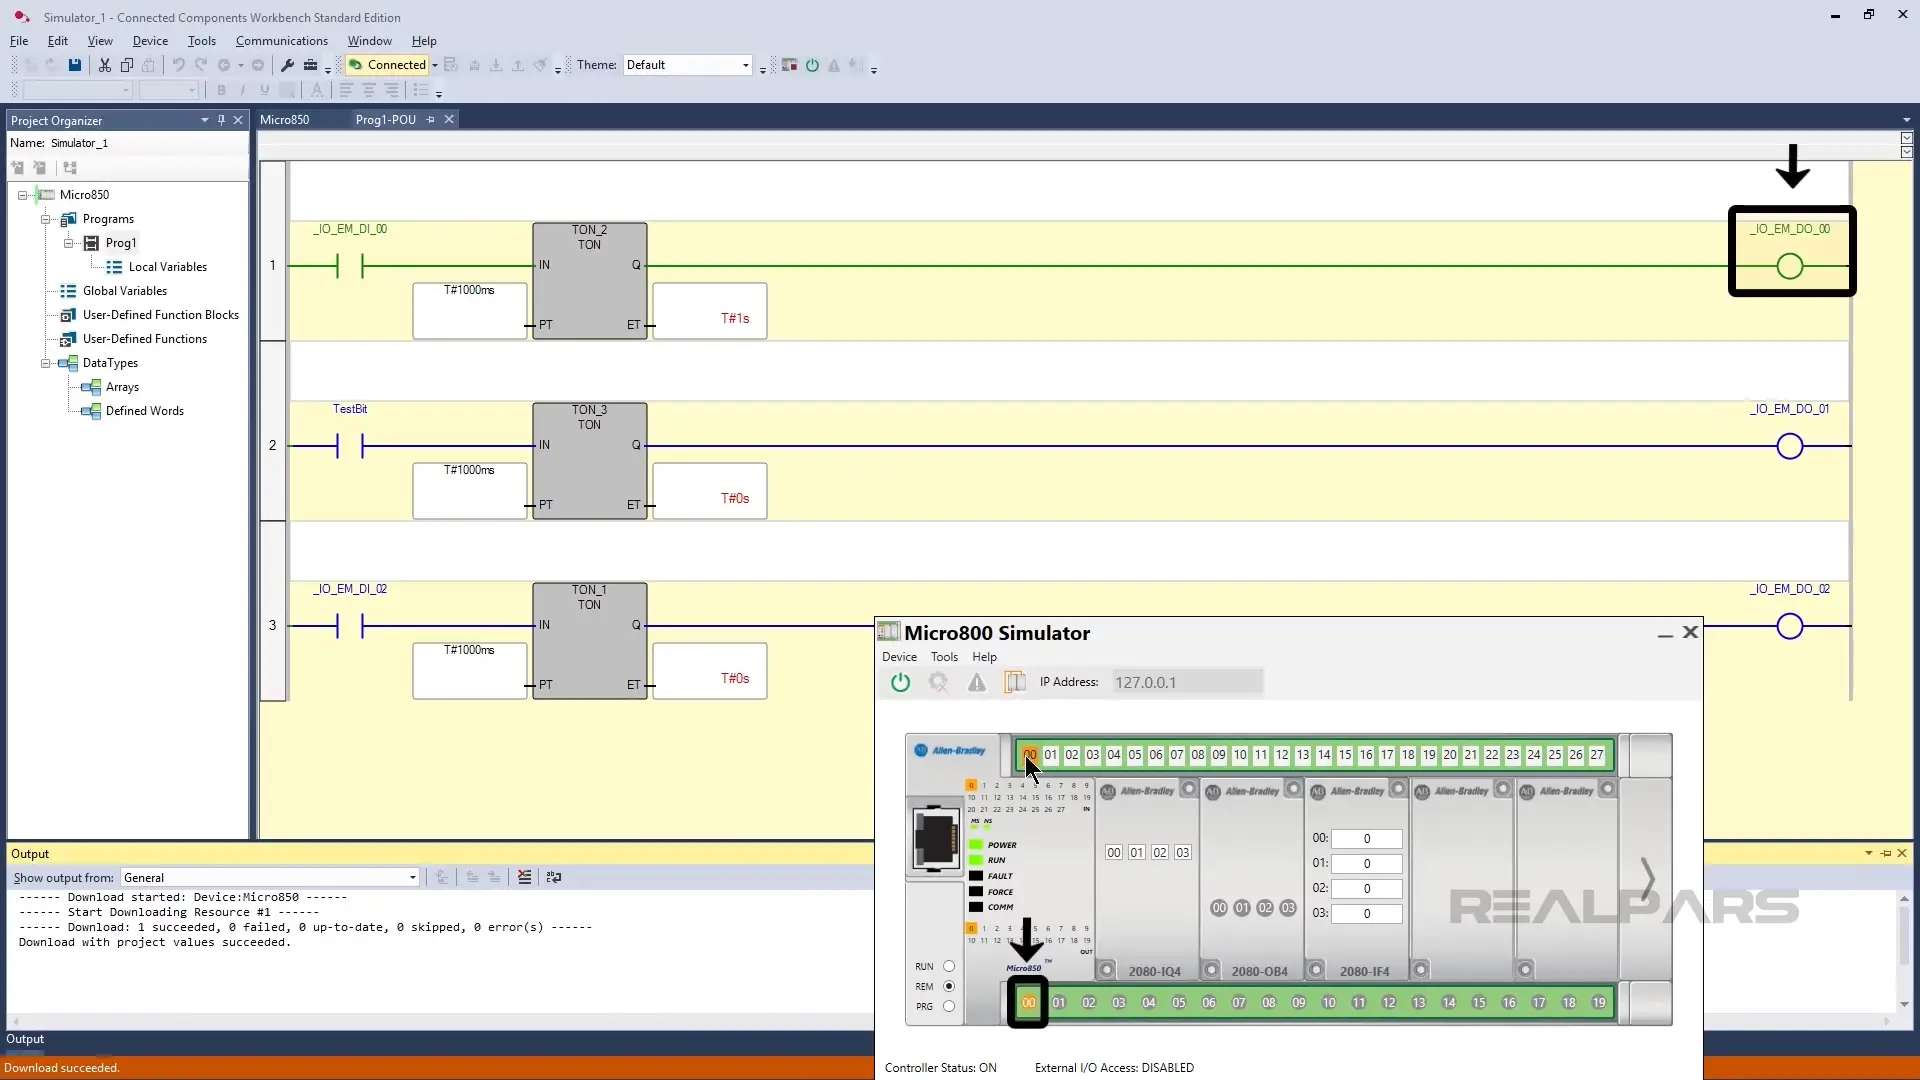The image size is (1920, 1080).
Task: Open the File menu
Action: [x=19, y=41]
